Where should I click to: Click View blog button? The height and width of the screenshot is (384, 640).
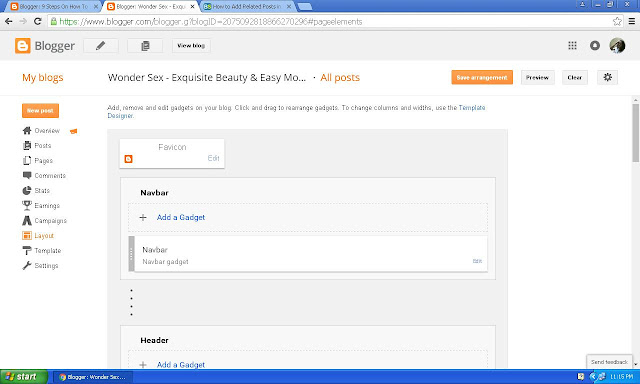click(x=191, y=46)
